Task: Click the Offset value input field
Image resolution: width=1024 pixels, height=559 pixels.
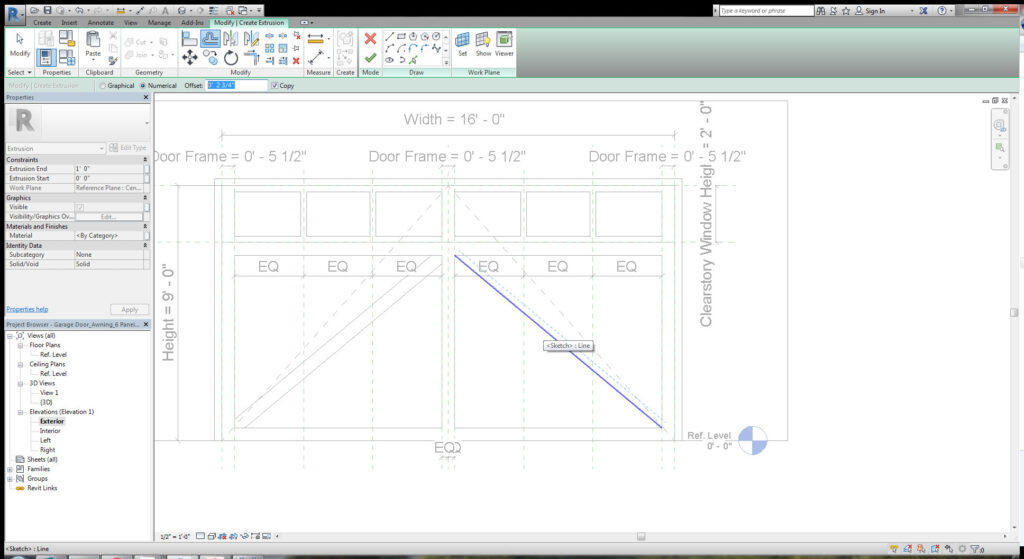Action: tap(237, 86)
